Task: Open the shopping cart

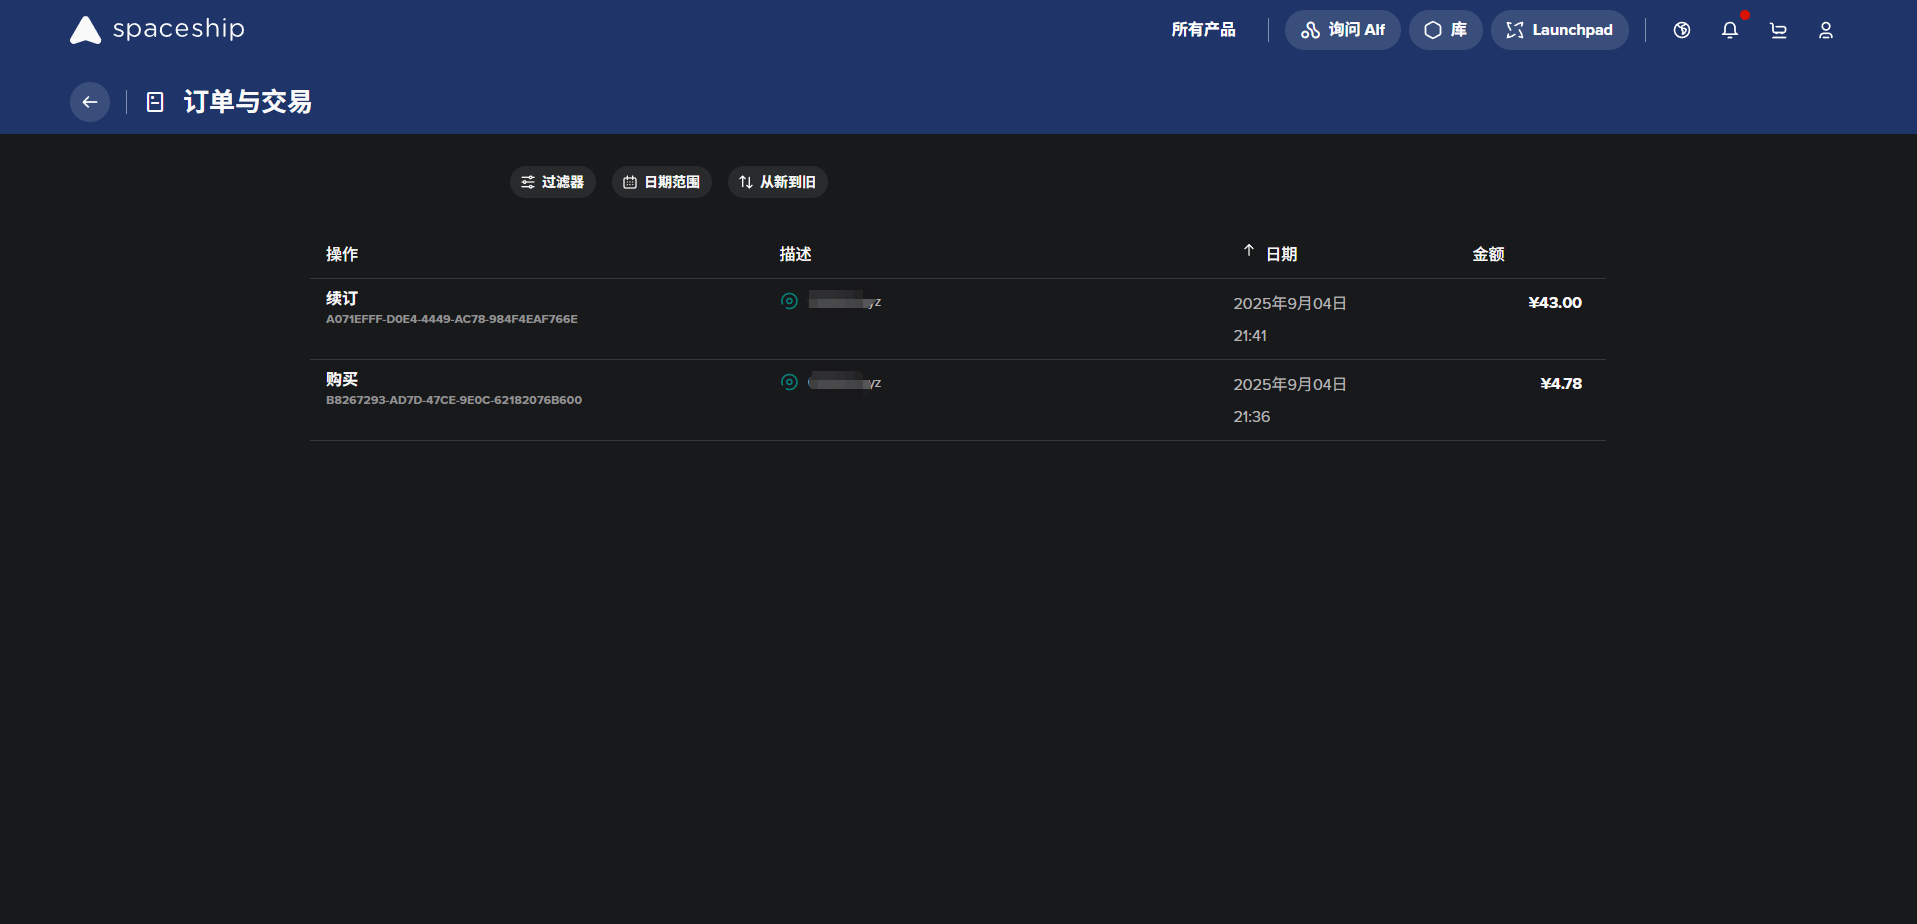Action: (1777, 30)
